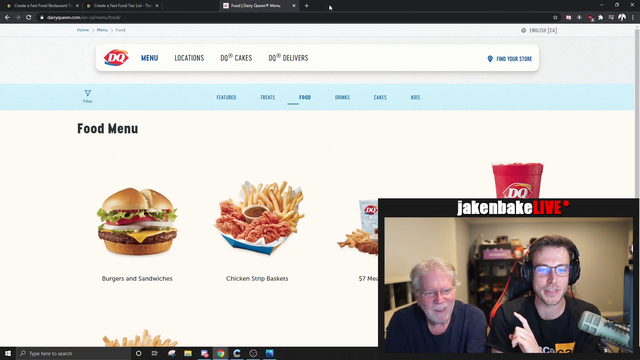Open the MENU navigation link

coord(149,58)
